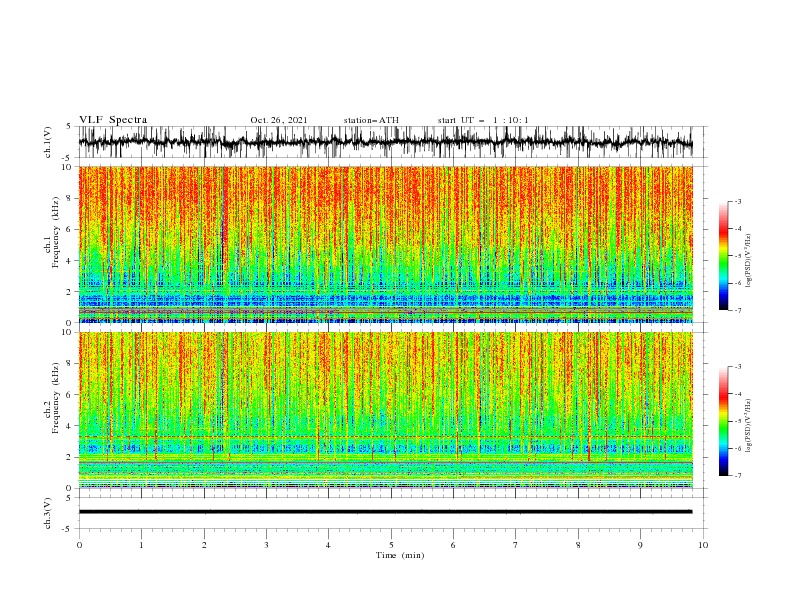Click the "4" frequency tick of ch.2 spectrogram
This screenshot has height=612, width=792.
click(x=70, y=426)
